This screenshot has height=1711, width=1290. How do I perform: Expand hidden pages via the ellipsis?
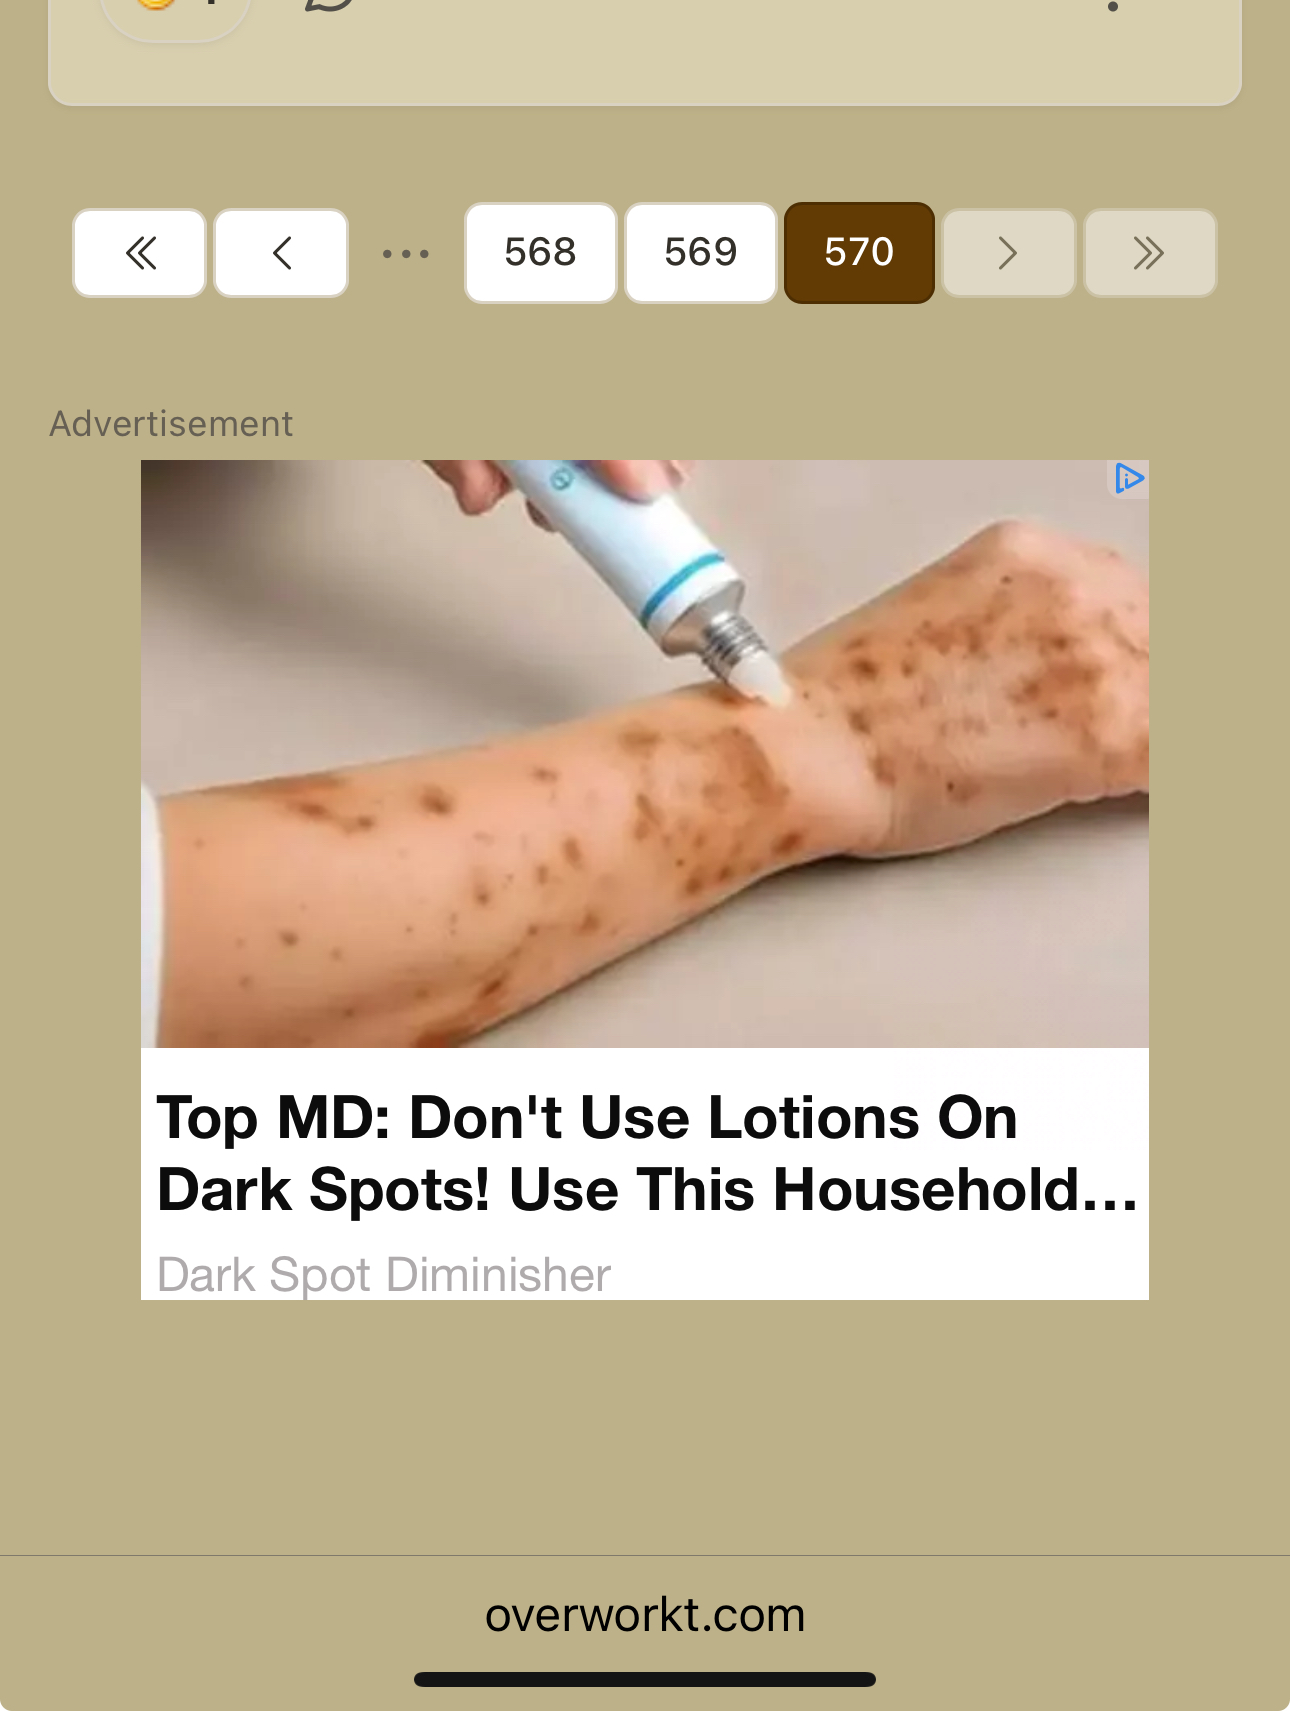tap(406, 254)
